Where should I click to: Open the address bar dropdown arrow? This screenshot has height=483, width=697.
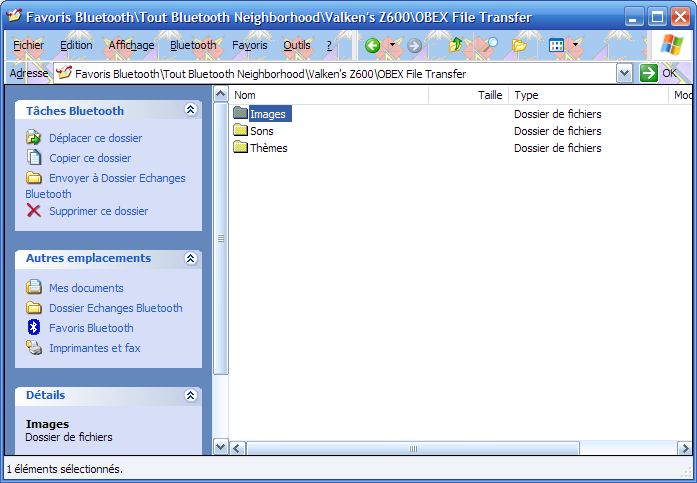[625, 73]
